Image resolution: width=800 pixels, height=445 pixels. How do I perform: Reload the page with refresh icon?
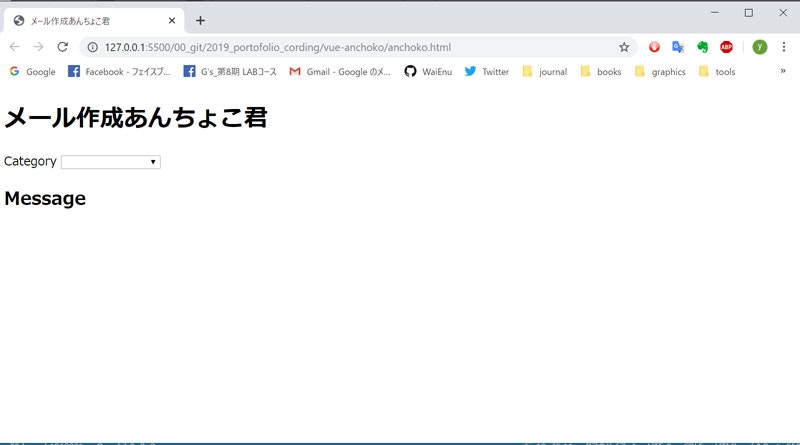point(62,47)
